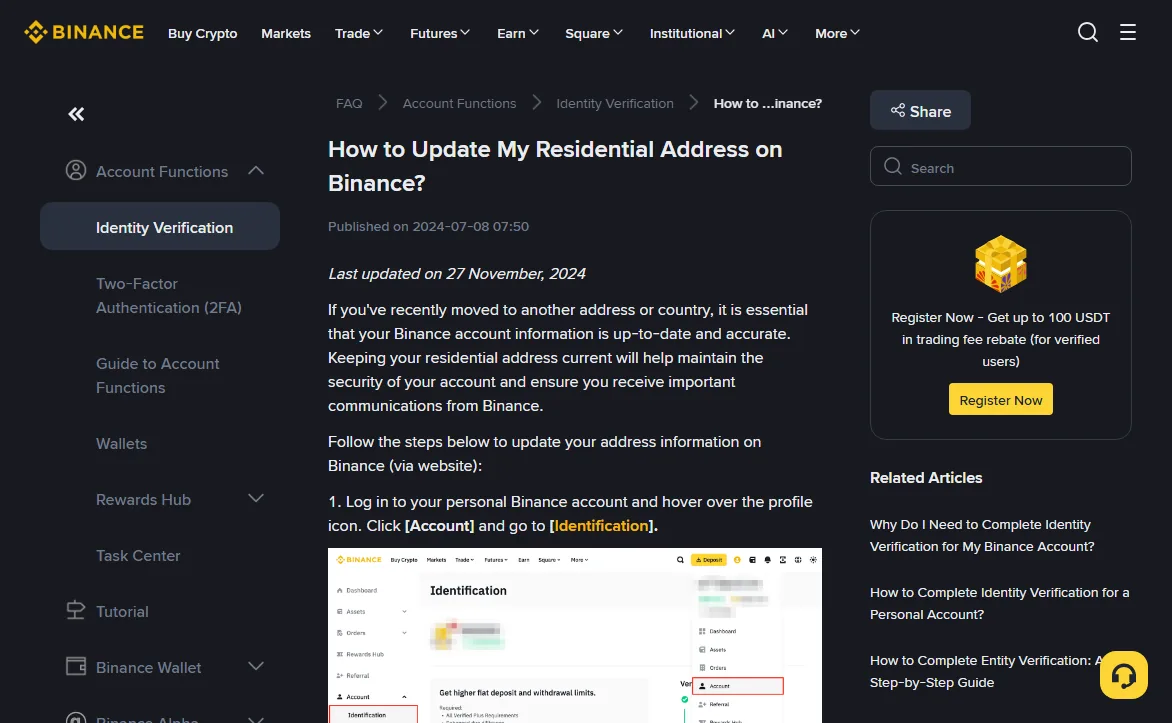Open the orange Identification link in step 1
Image resolution: width=1172 pixels, height=723 pixels.
coord(601,526)
